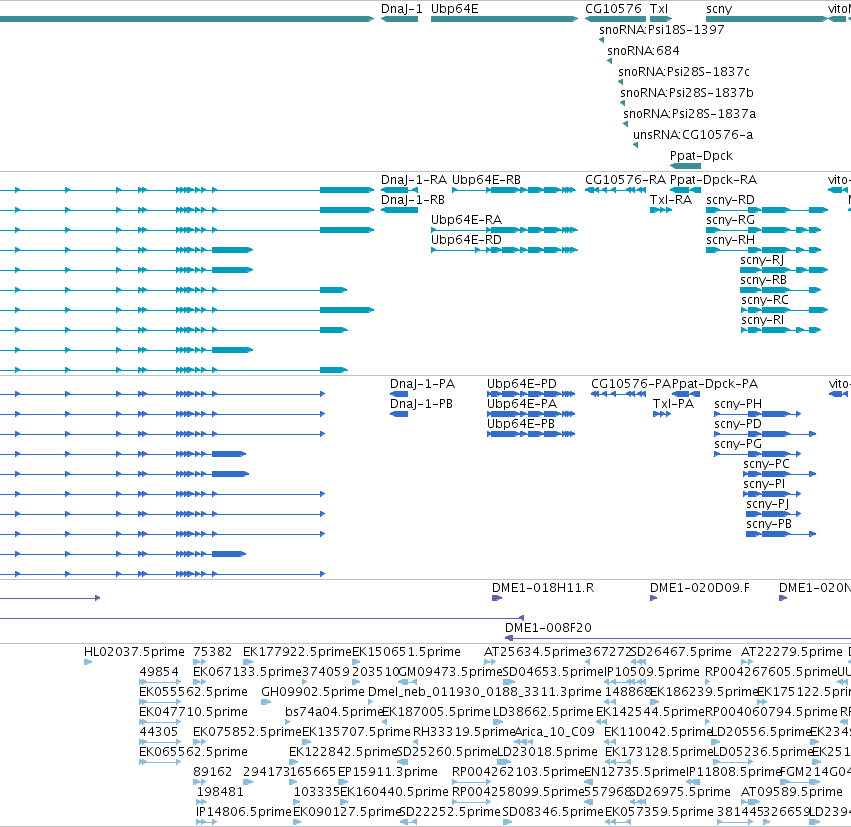Click the scny-PD protein label
Image resolution: width=851 pixels, height=827 pixels.
tap(738, 424)
